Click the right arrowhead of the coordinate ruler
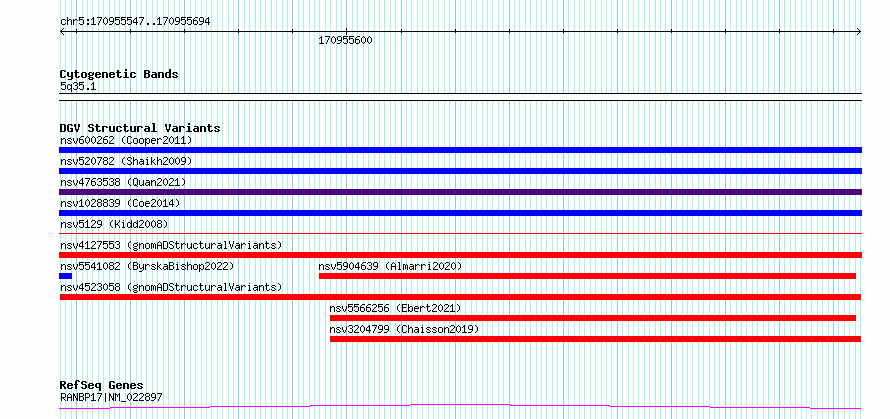The width and height of the screenshot is (890, 419). pos(858,32)
